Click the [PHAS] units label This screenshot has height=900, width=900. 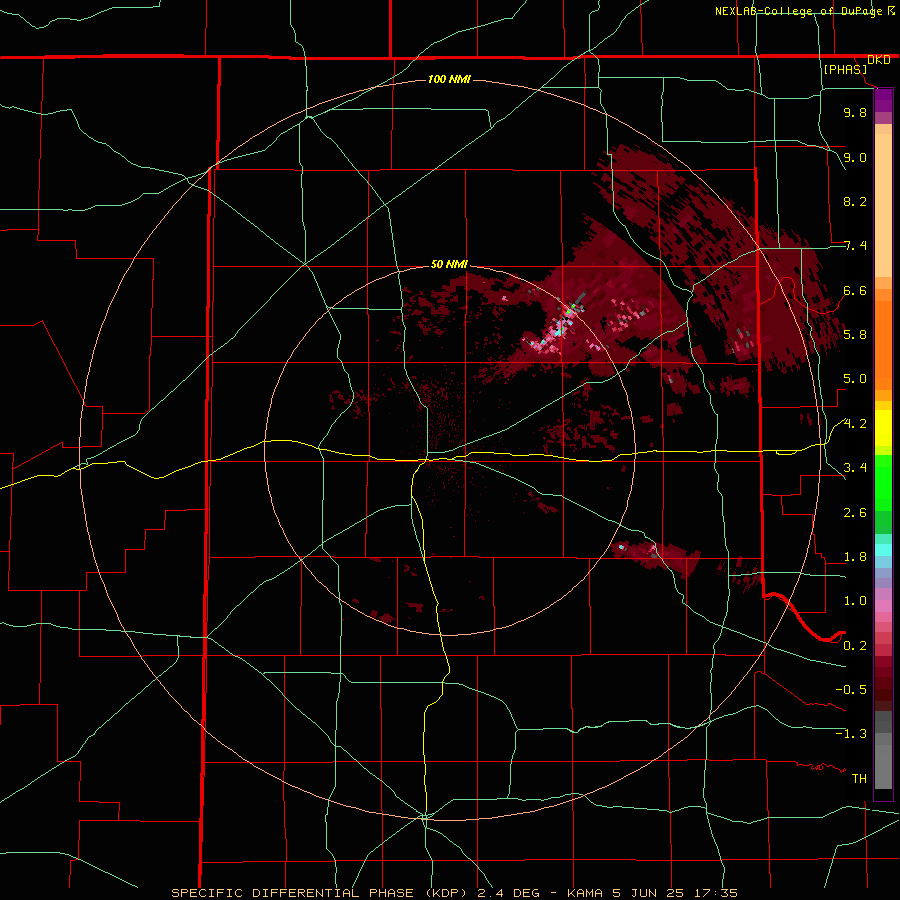[845, 69]
